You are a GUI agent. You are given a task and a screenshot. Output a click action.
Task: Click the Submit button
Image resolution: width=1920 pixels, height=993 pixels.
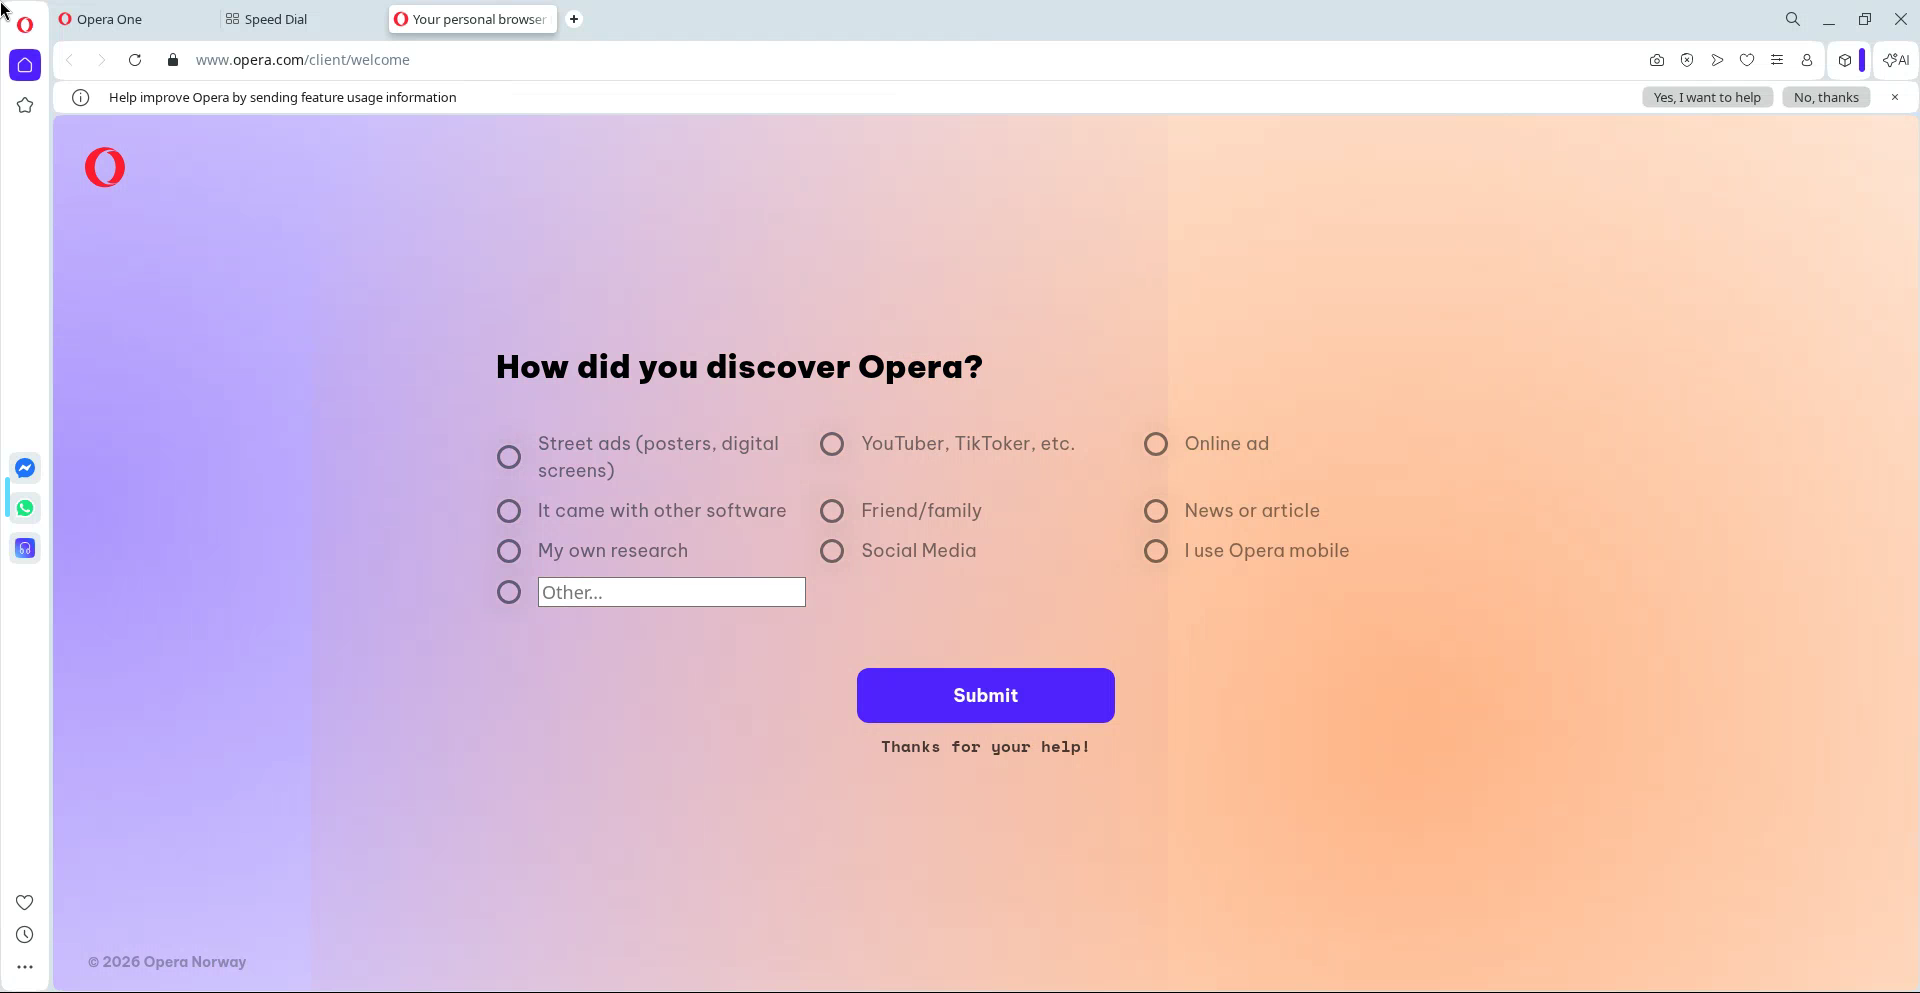985,695
